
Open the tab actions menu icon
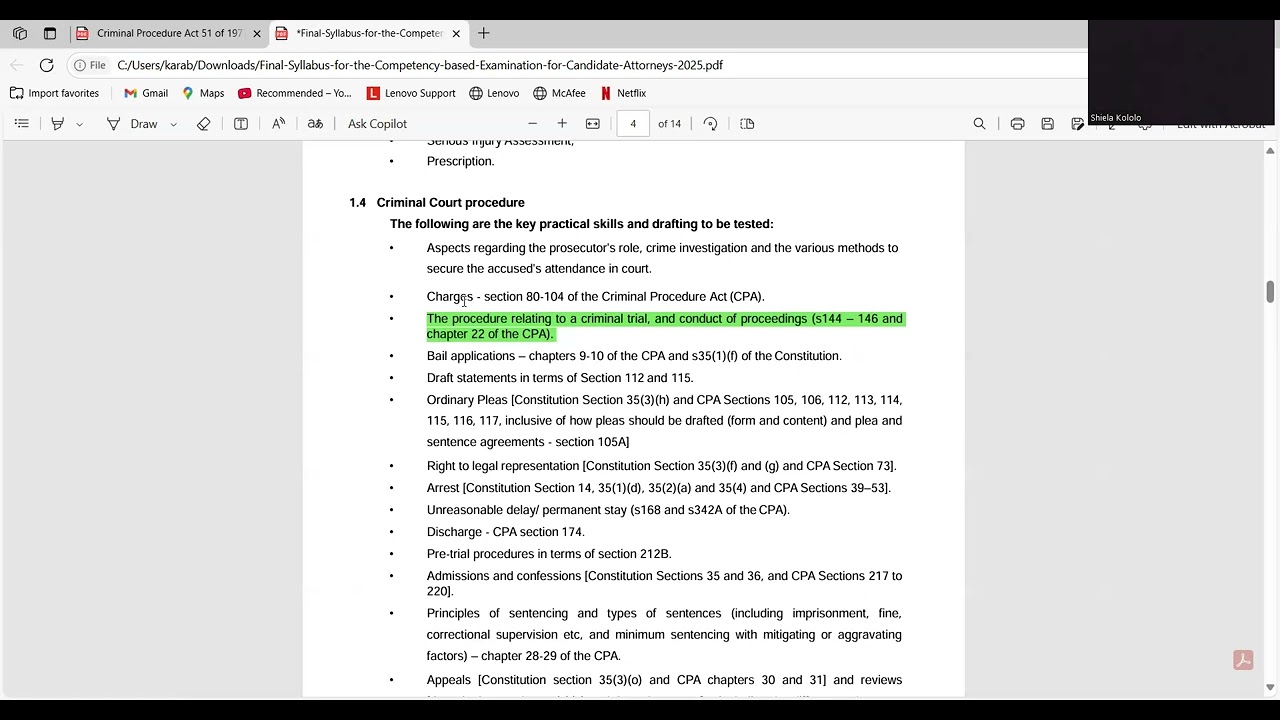click(x=50, y=33)
